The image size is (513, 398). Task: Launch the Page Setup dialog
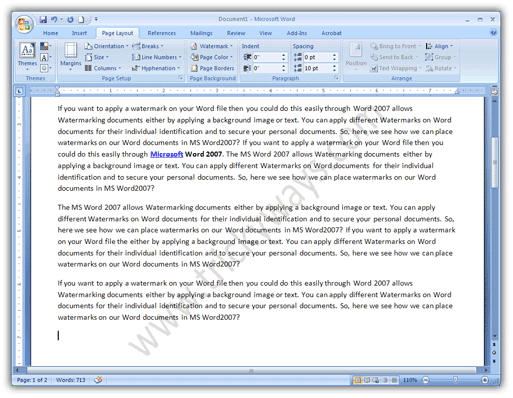180,78
